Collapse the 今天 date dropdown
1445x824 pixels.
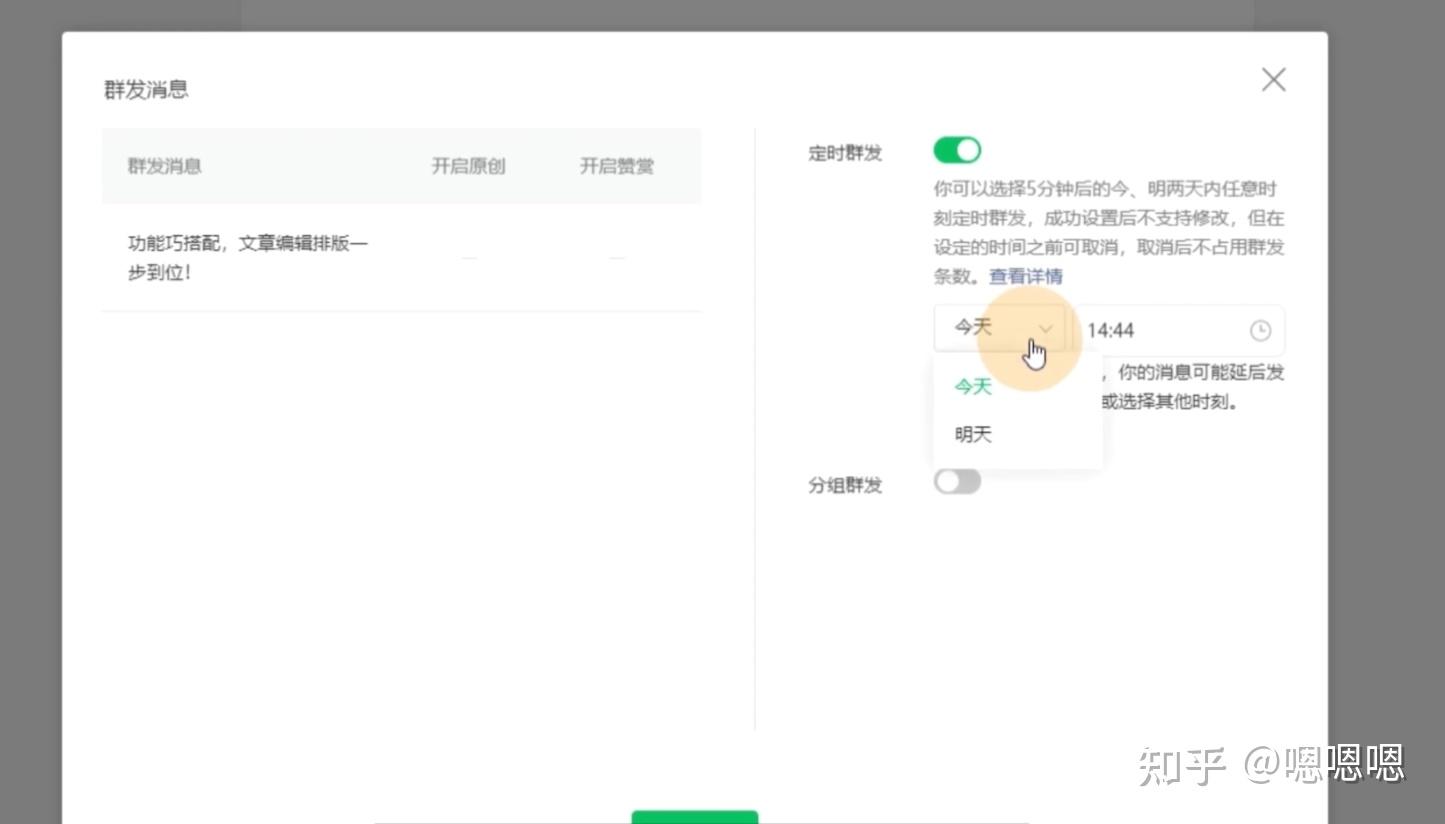coord(1000,329)
